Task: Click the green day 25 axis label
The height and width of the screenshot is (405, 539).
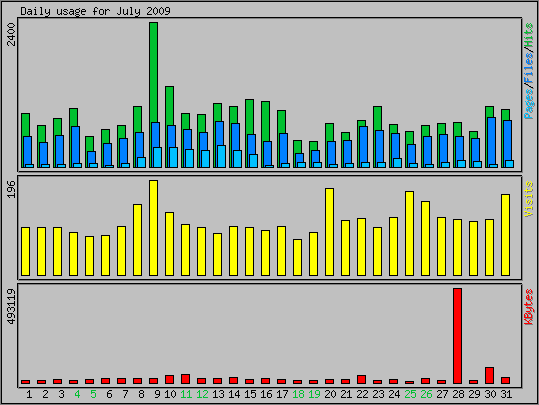Action: pos(410,394)
